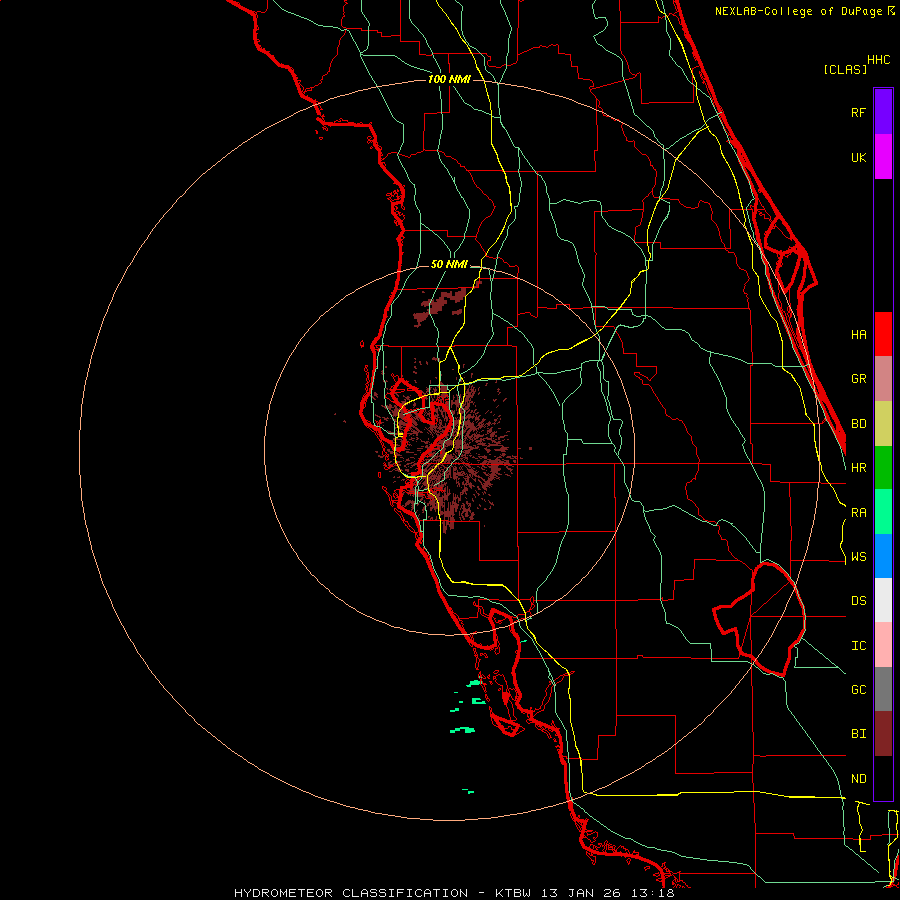
Task: Click the DS white legend swatch
Action: pos(883,600)
